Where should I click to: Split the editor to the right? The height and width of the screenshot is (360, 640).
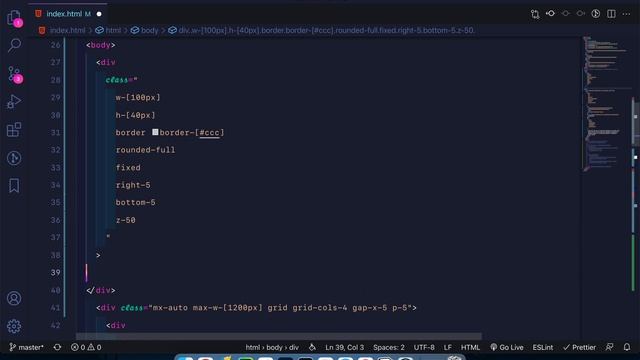pos(611,13)
